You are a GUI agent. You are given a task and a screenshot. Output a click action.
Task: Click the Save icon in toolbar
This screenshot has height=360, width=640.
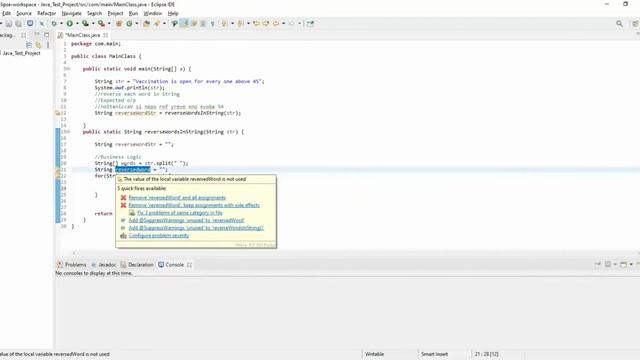click(9, 24)
